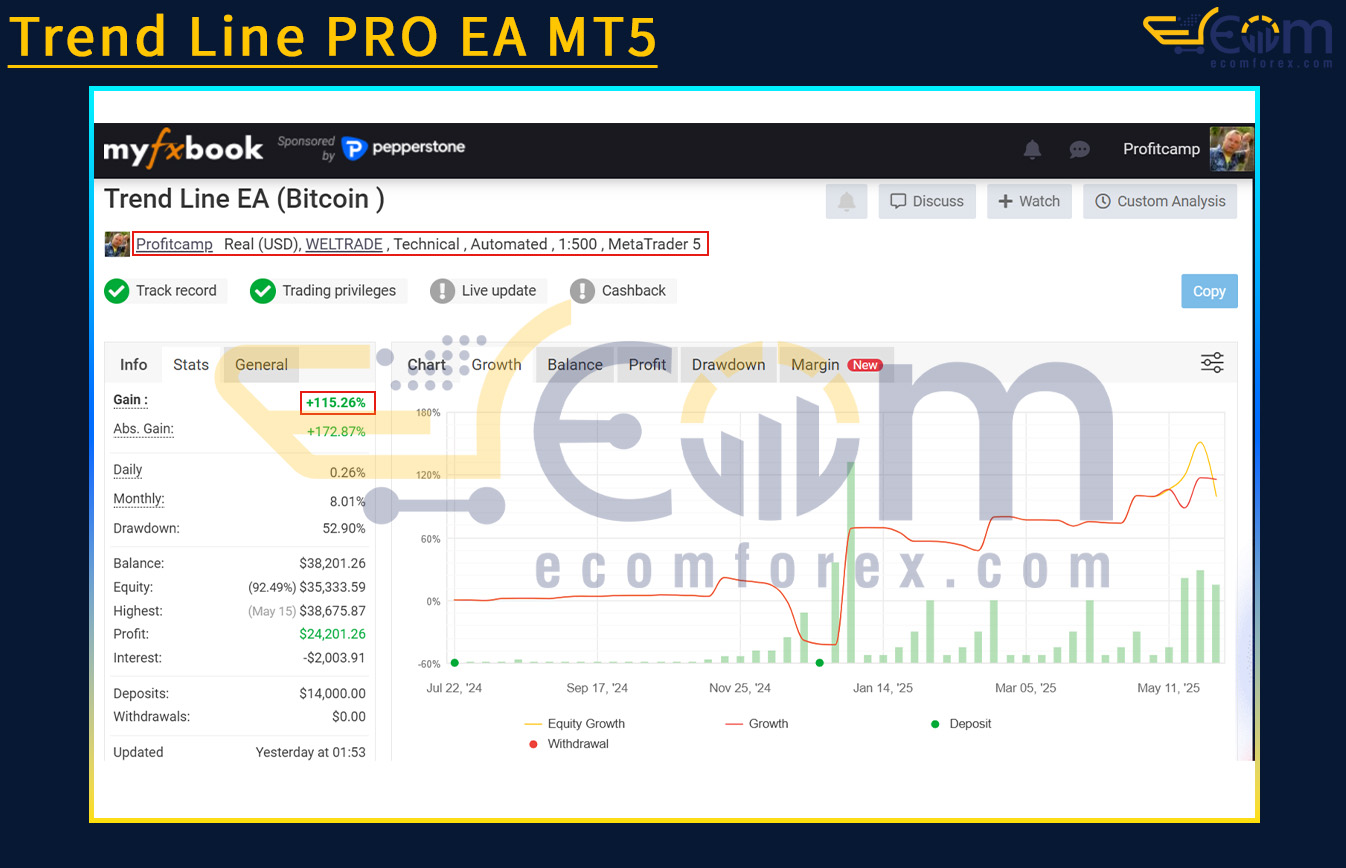Open chart settings sliders icon
Viewport: 1346px width, 868px height.
coord(1212,363)
